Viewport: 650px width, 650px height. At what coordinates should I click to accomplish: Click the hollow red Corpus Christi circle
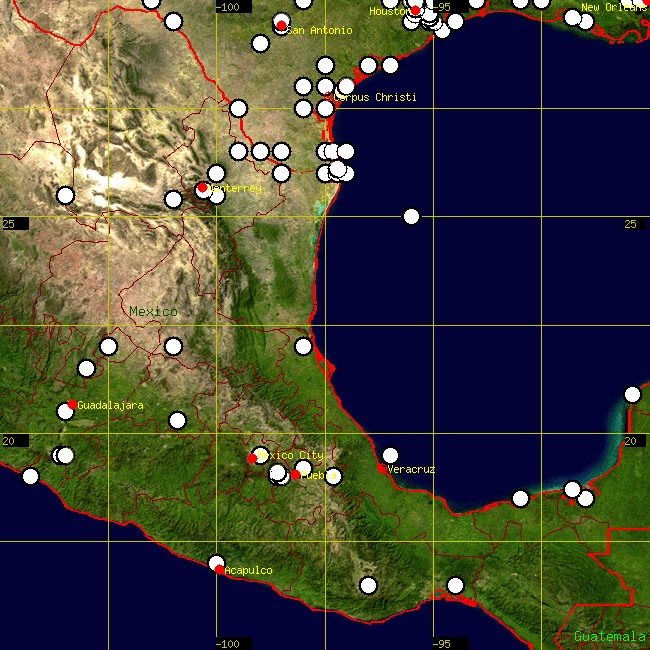click(x=328, y=96)
